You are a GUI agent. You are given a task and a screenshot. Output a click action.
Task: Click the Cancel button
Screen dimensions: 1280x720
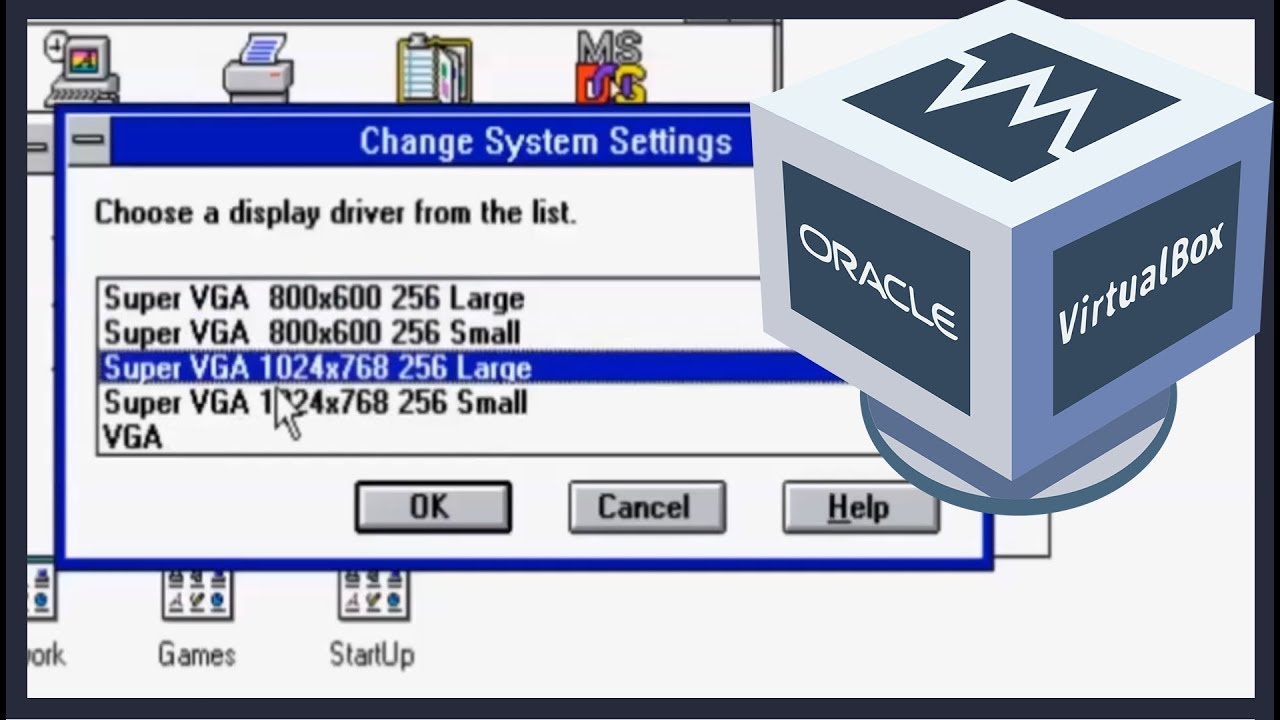click(x=646, y=507)
